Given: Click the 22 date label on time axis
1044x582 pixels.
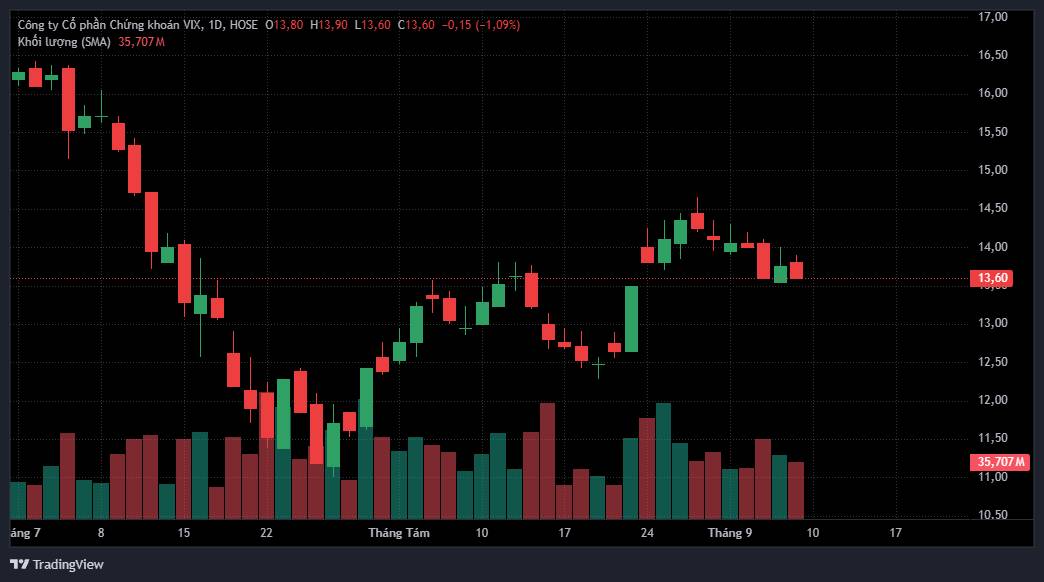Looking at the screenshot, I should (266, 533).
